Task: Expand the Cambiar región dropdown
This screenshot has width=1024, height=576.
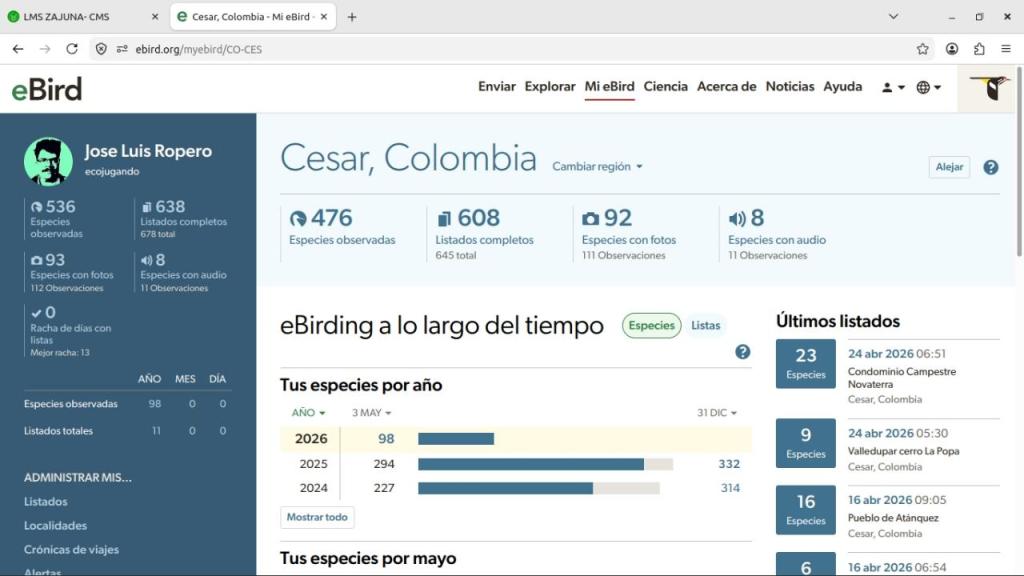Action: [597, 167]
